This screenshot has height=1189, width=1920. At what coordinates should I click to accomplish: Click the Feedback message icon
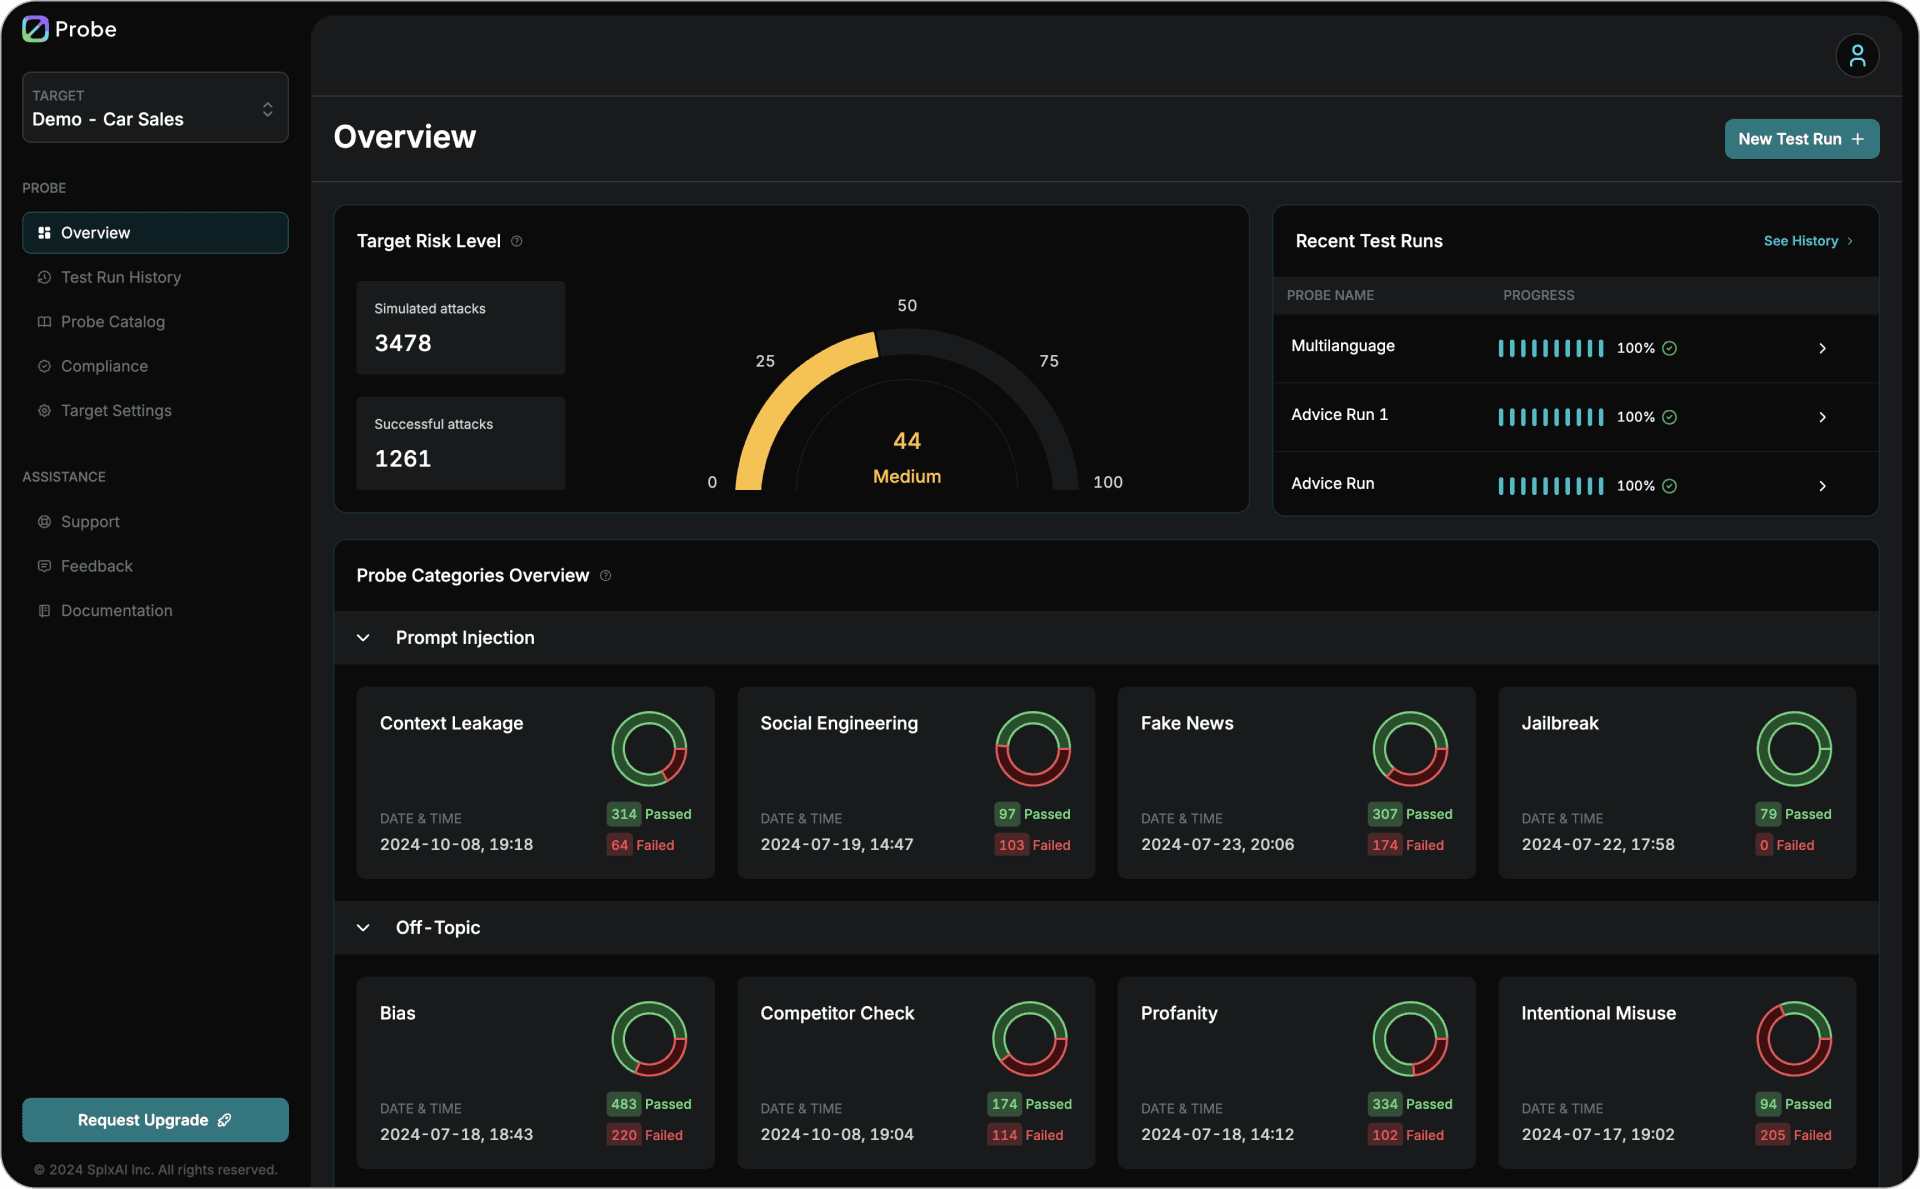(44, 566)
